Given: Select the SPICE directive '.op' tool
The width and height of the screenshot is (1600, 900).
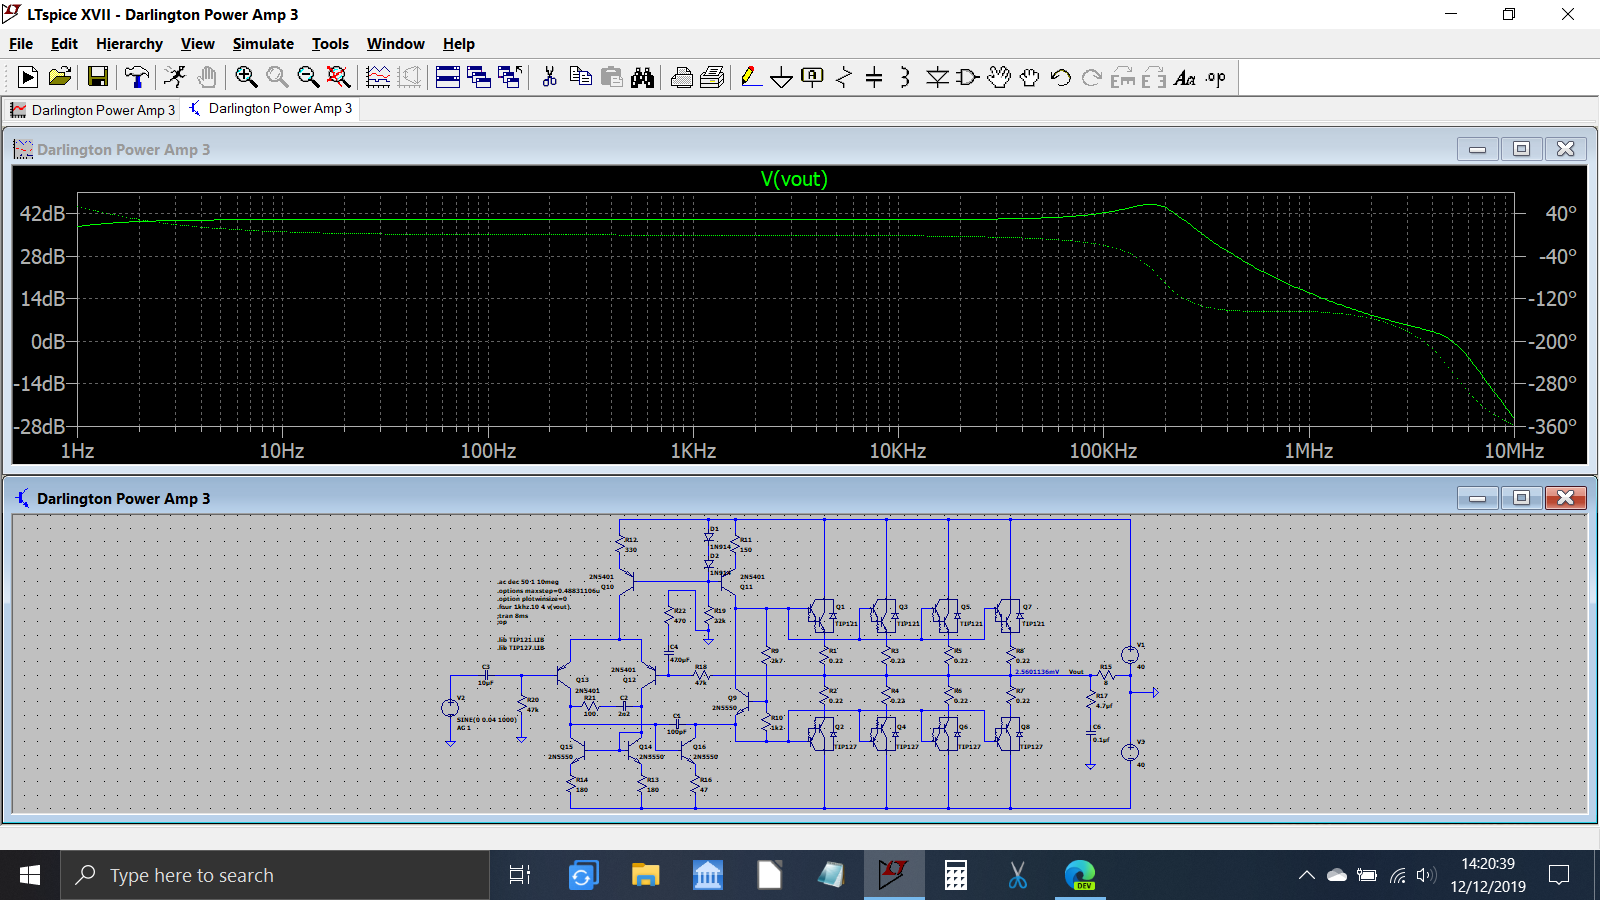Looking at the screenshot, I should tap(1216, 77).
